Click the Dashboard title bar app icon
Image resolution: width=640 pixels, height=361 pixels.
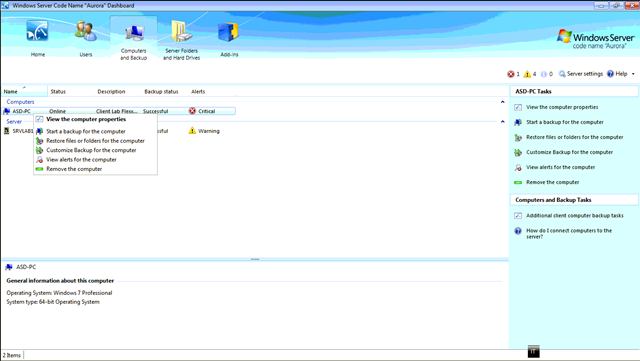pyautogui.click(x=5, y=6)
